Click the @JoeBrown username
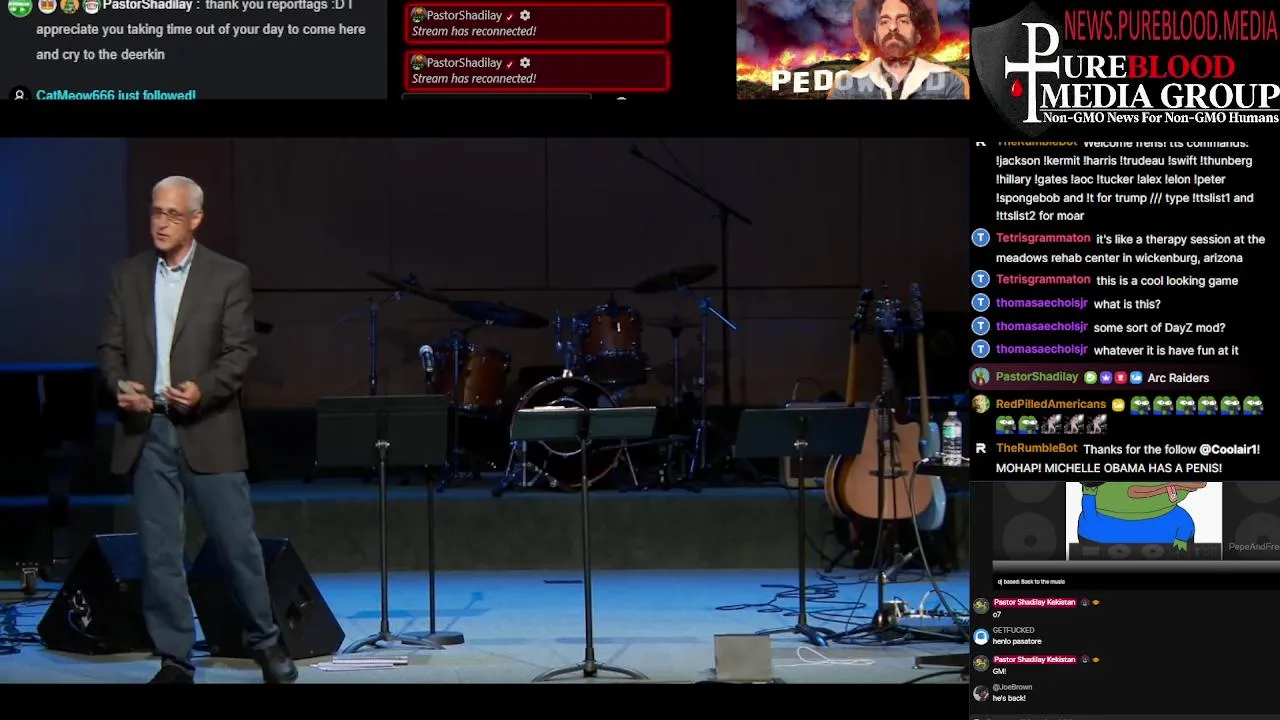 pyautogui.click(x=1012, y=687)
